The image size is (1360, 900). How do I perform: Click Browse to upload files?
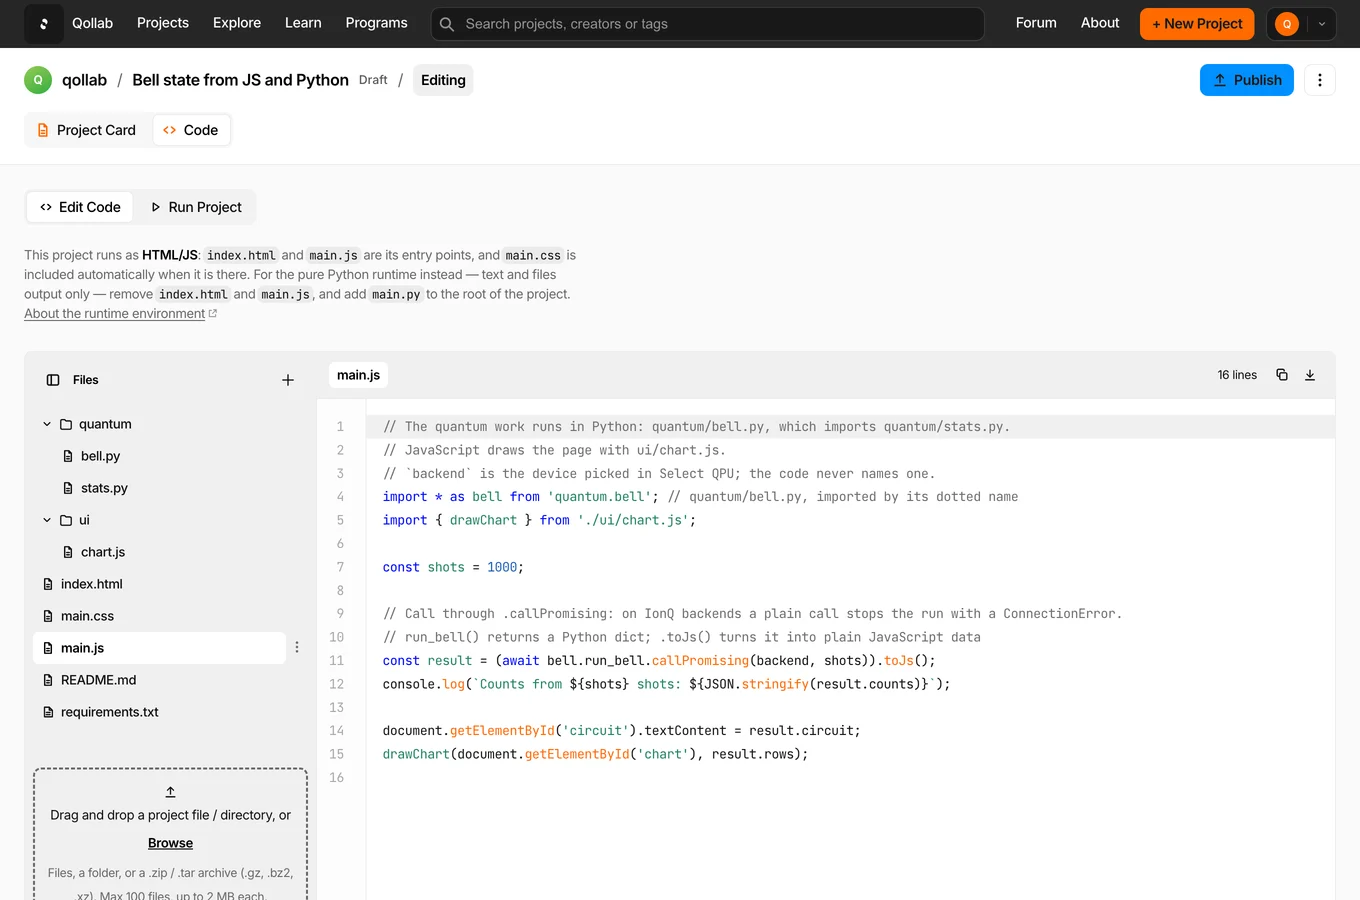point(171,843)
